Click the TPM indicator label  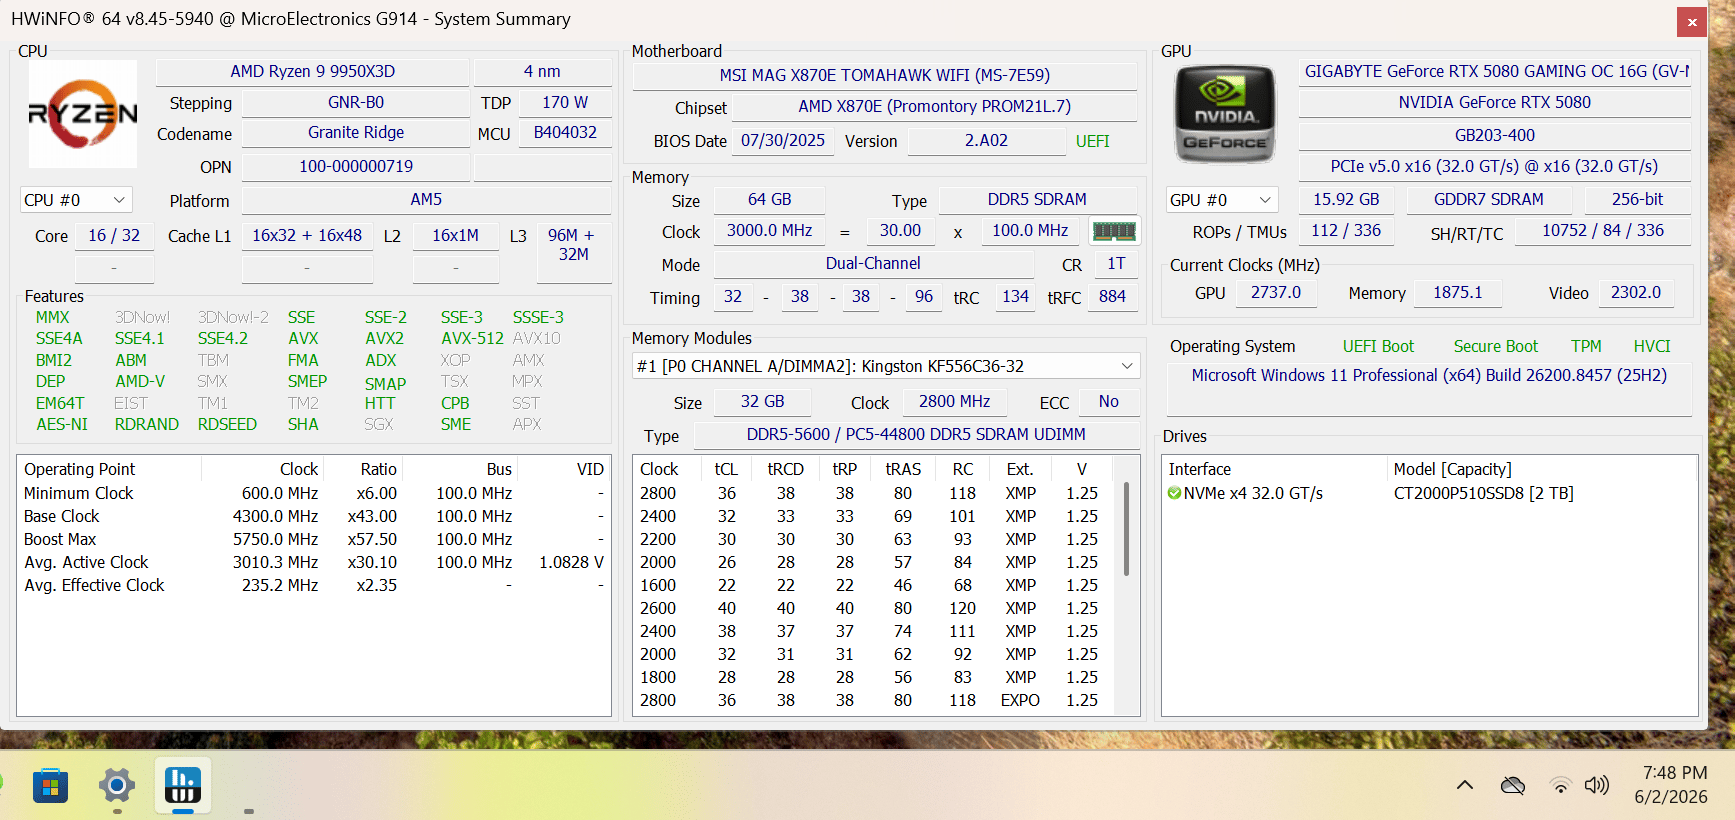pos(1586,347)
